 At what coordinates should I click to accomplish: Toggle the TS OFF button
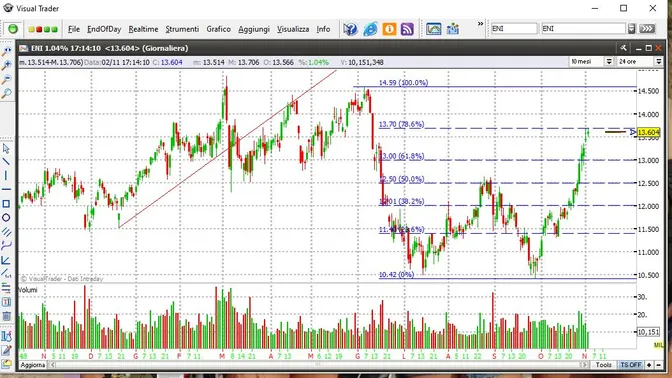click(x=631, y=365)
